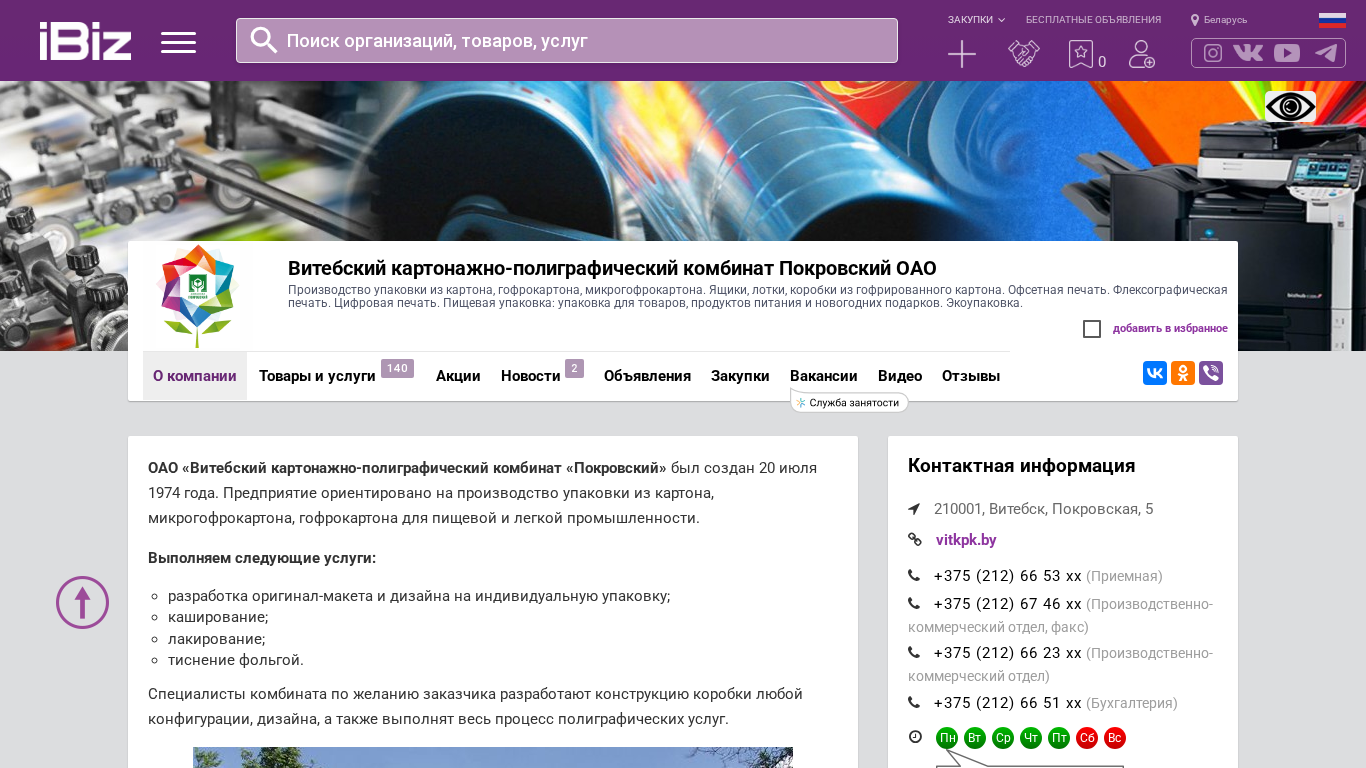This screenshot has height=768, width=1366.
Task: Click the 'лакирование;' list item
Action: pyautogui.click(x=217, y=639)
